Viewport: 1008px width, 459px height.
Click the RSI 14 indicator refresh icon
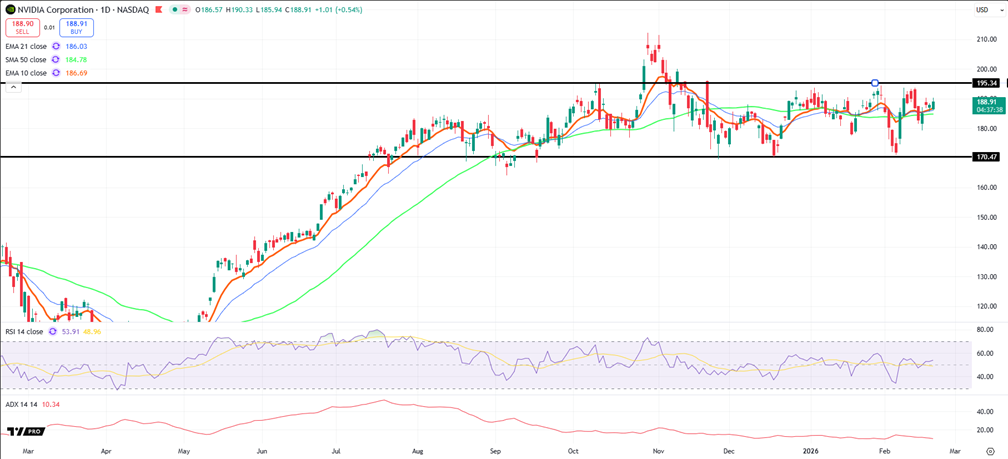(53, 331)
